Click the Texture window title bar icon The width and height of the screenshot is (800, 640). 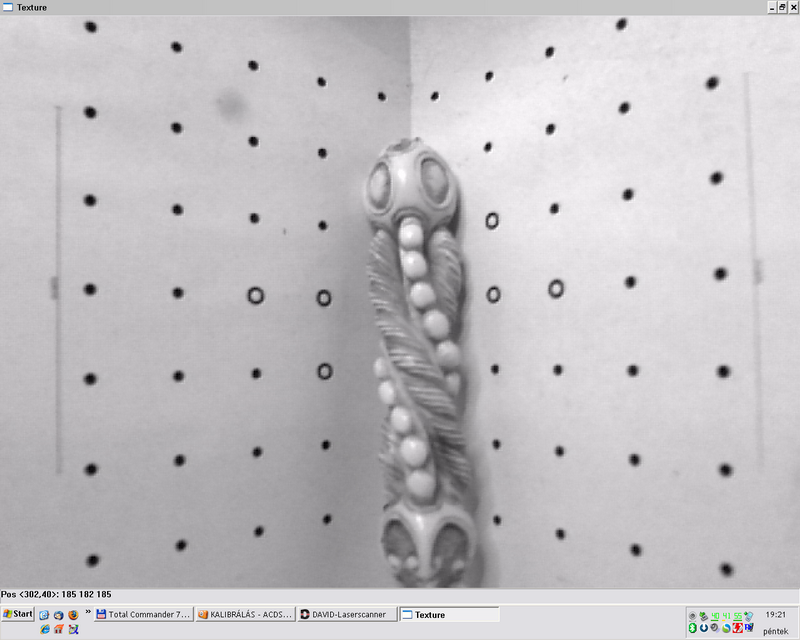tap(8, 7)
